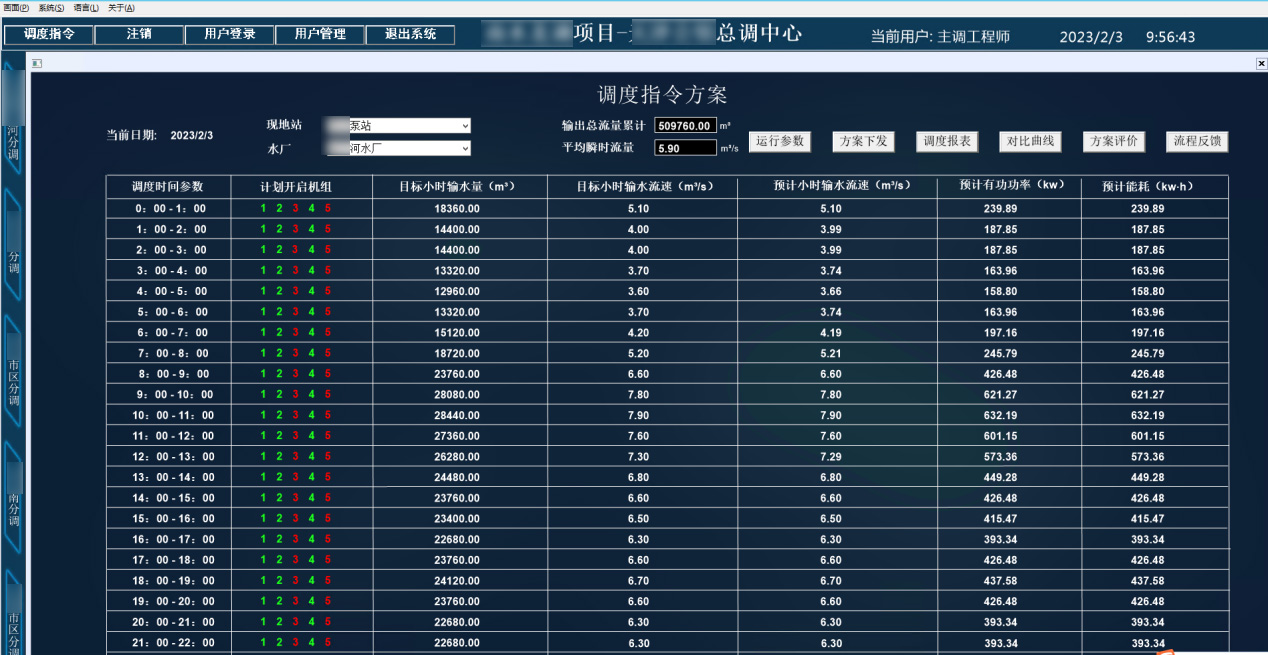Expand the 现地站 station dropdown

[465, 126]
